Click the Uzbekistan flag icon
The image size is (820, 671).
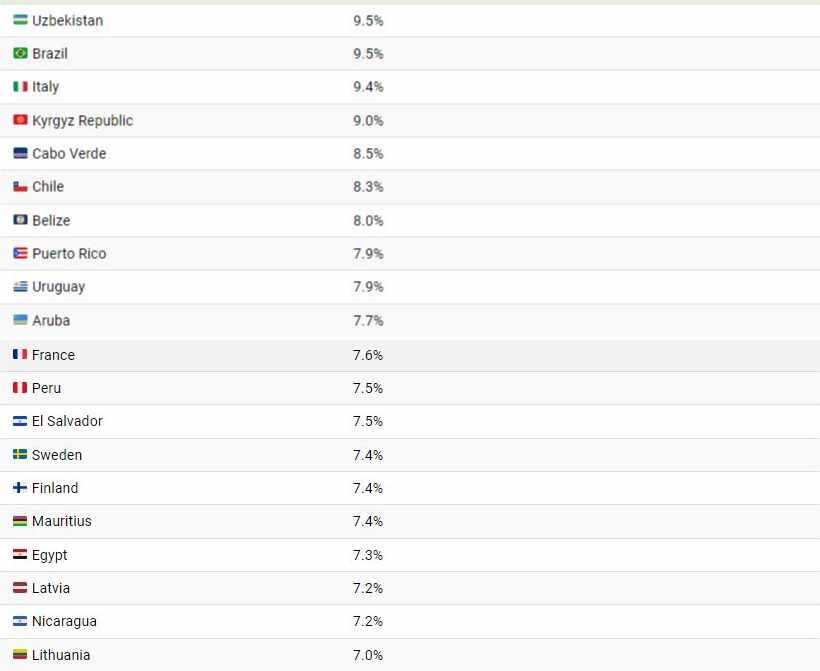coord(20,20)
